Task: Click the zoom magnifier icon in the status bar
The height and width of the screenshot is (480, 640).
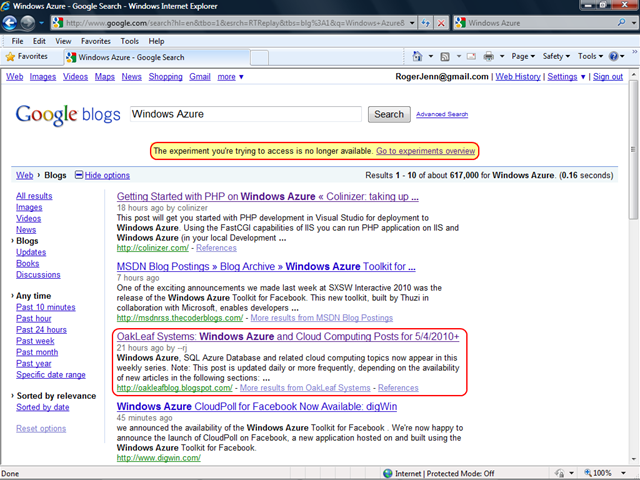Action: click(588, 473)
